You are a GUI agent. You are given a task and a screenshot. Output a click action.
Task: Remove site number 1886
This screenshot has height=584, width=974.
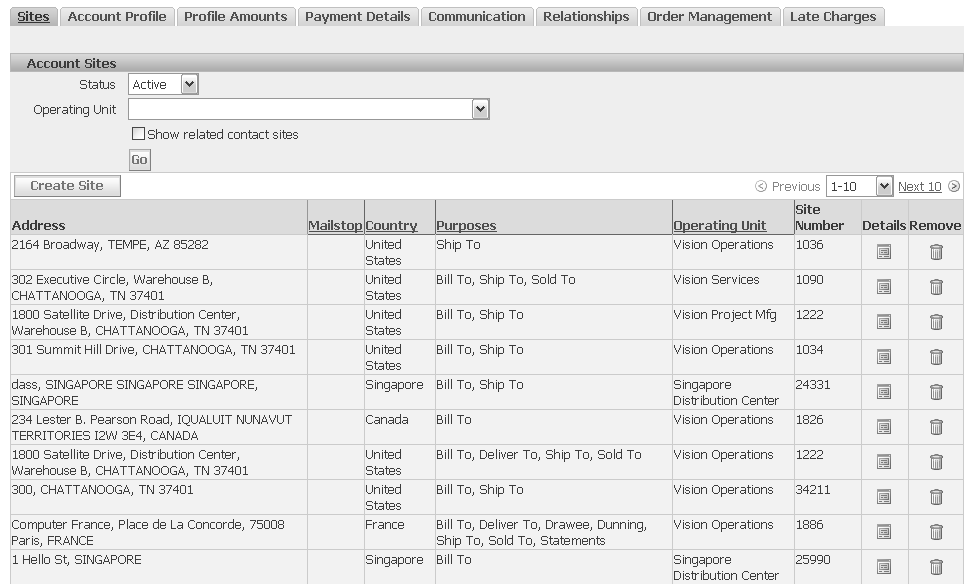(x=936, y=532)
